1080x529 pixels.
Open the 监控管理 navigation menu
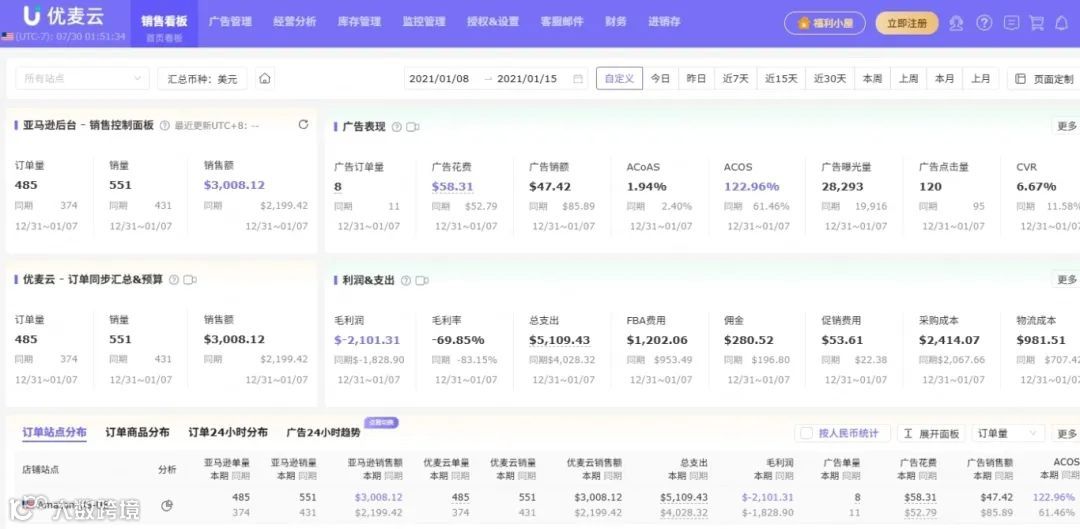coord(424,21)
